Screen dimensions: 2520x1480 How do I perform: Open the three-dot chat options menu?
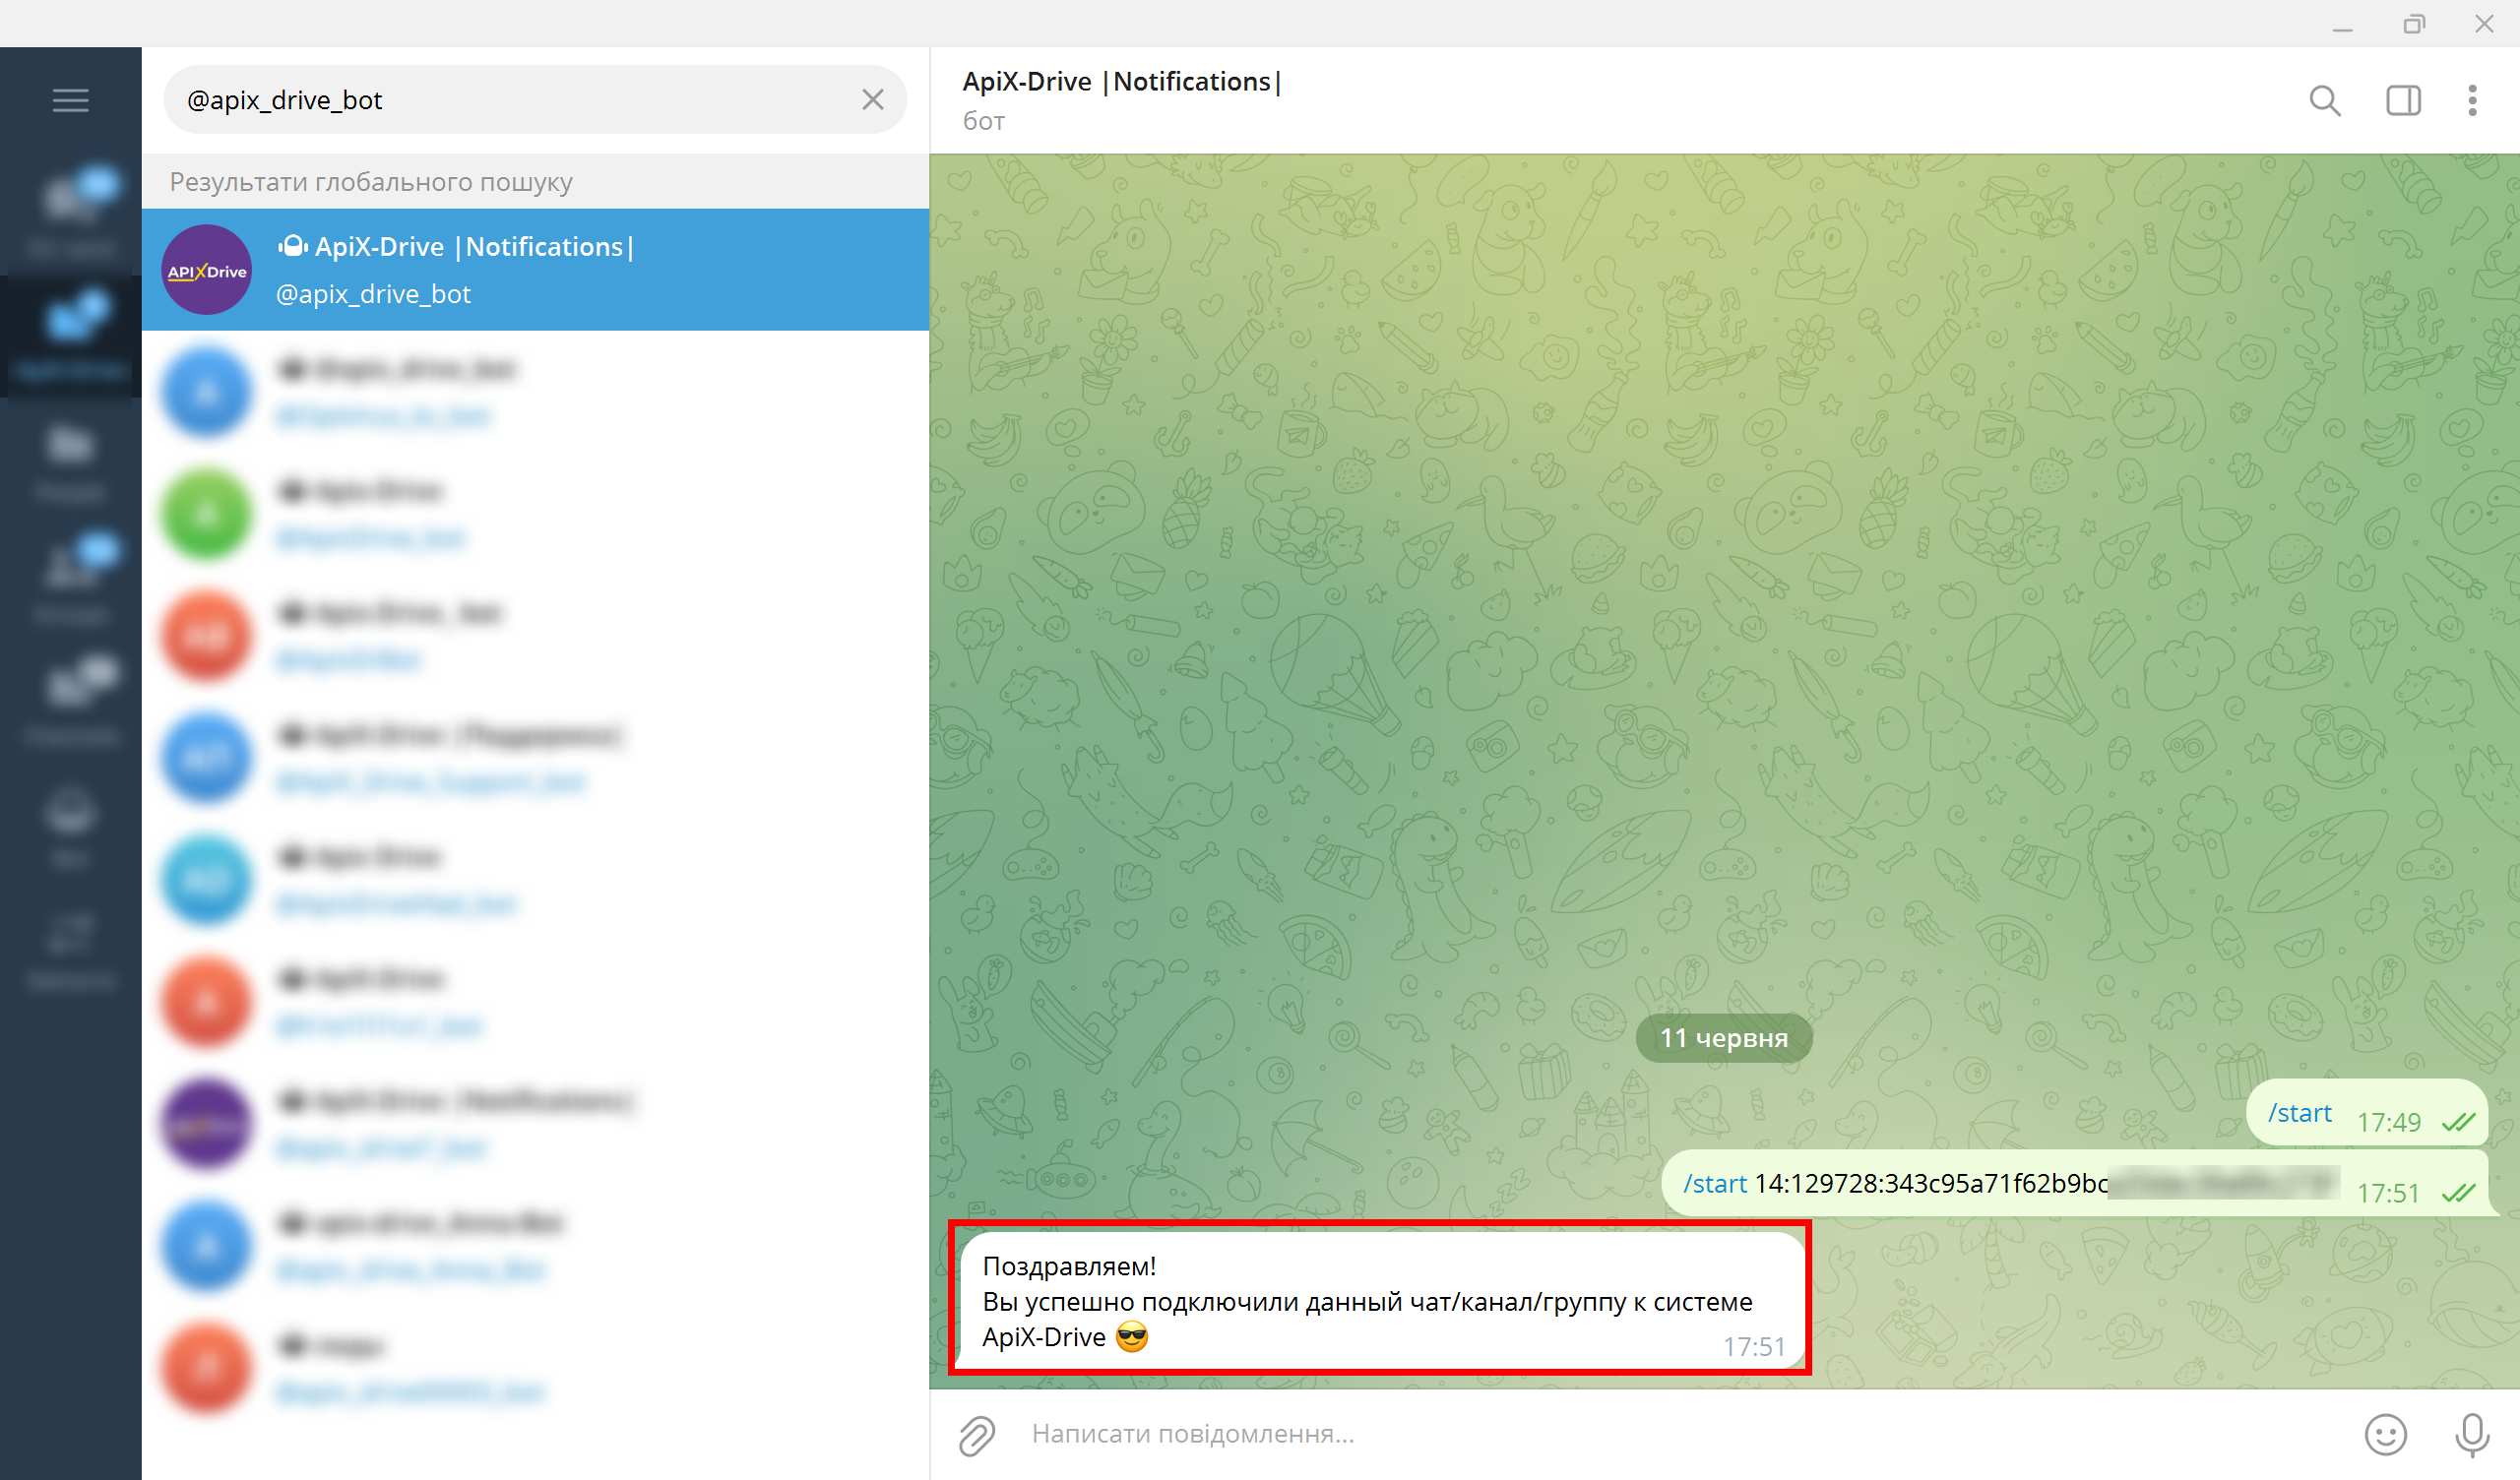click(2472, 100)
